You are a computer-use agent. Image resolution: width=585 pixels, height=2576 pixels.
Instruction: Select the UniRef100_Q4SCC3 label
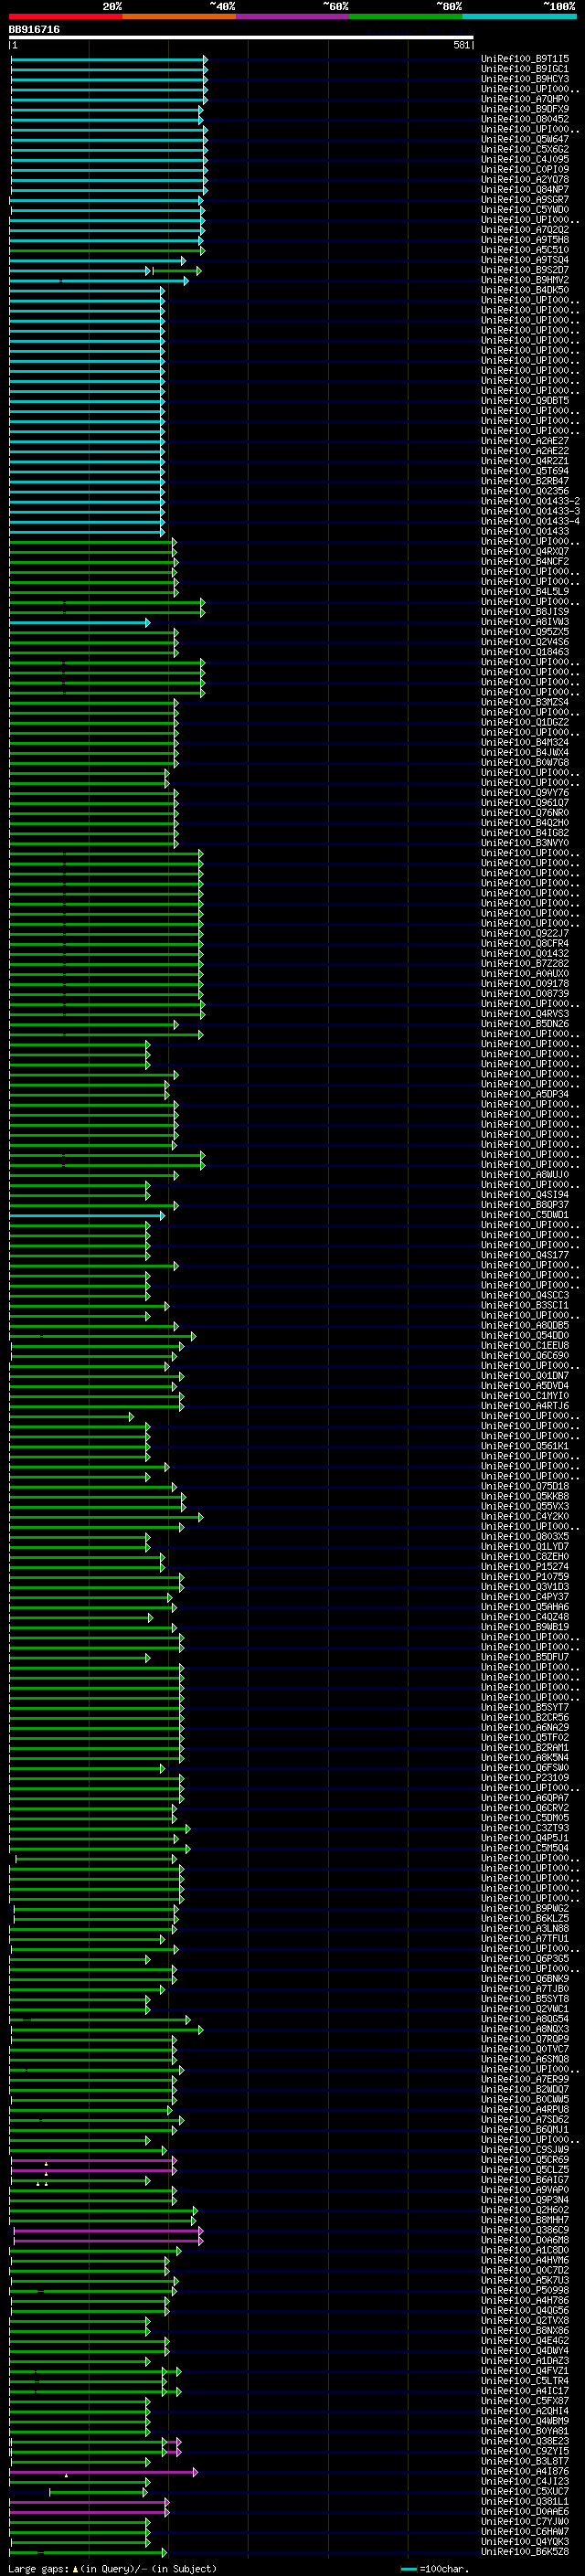pos(525,1295)
